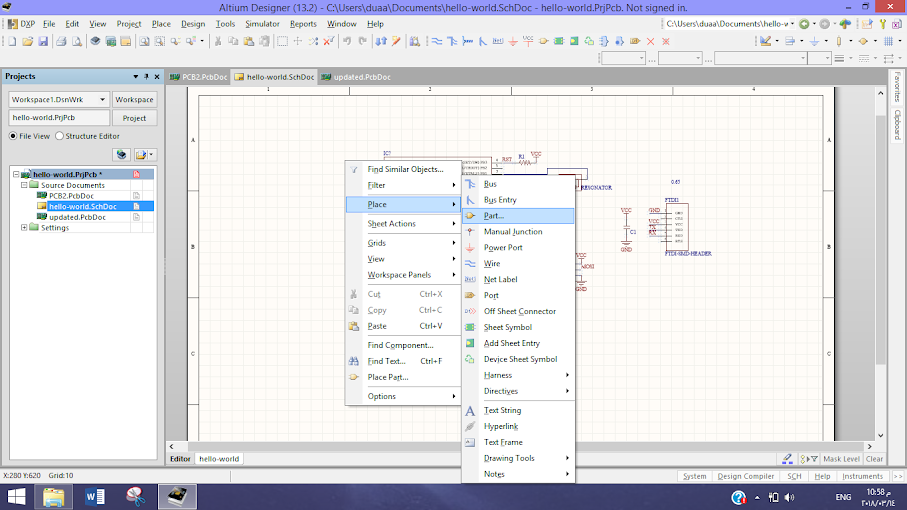Click the hello-world.PrjPcb project name field
This screenshot has width=907, height=510.
tap(58, 118)
